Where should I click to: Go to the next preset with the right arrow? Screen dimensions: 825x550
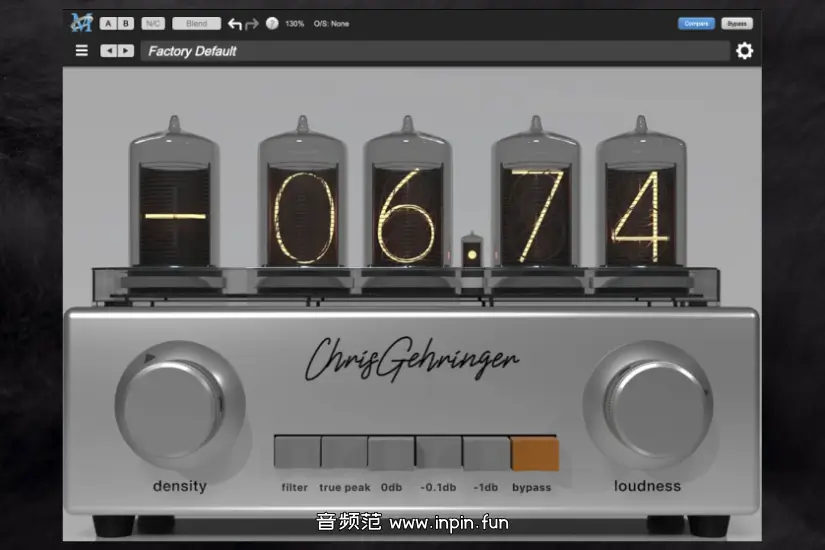[126, 51]
